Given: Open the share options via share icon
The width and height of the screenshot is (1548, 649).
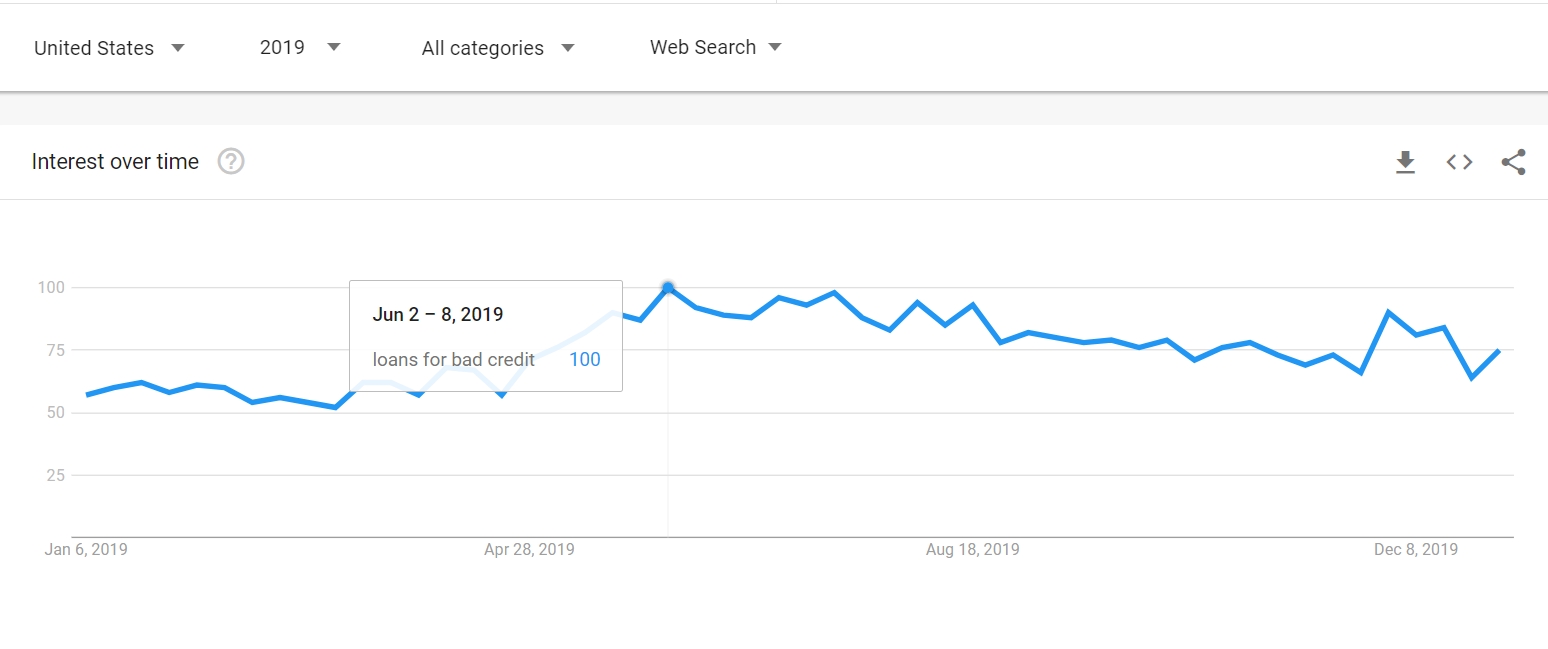Looking at the screenshot, I should pyautogui.click(x=1513, y=161).
